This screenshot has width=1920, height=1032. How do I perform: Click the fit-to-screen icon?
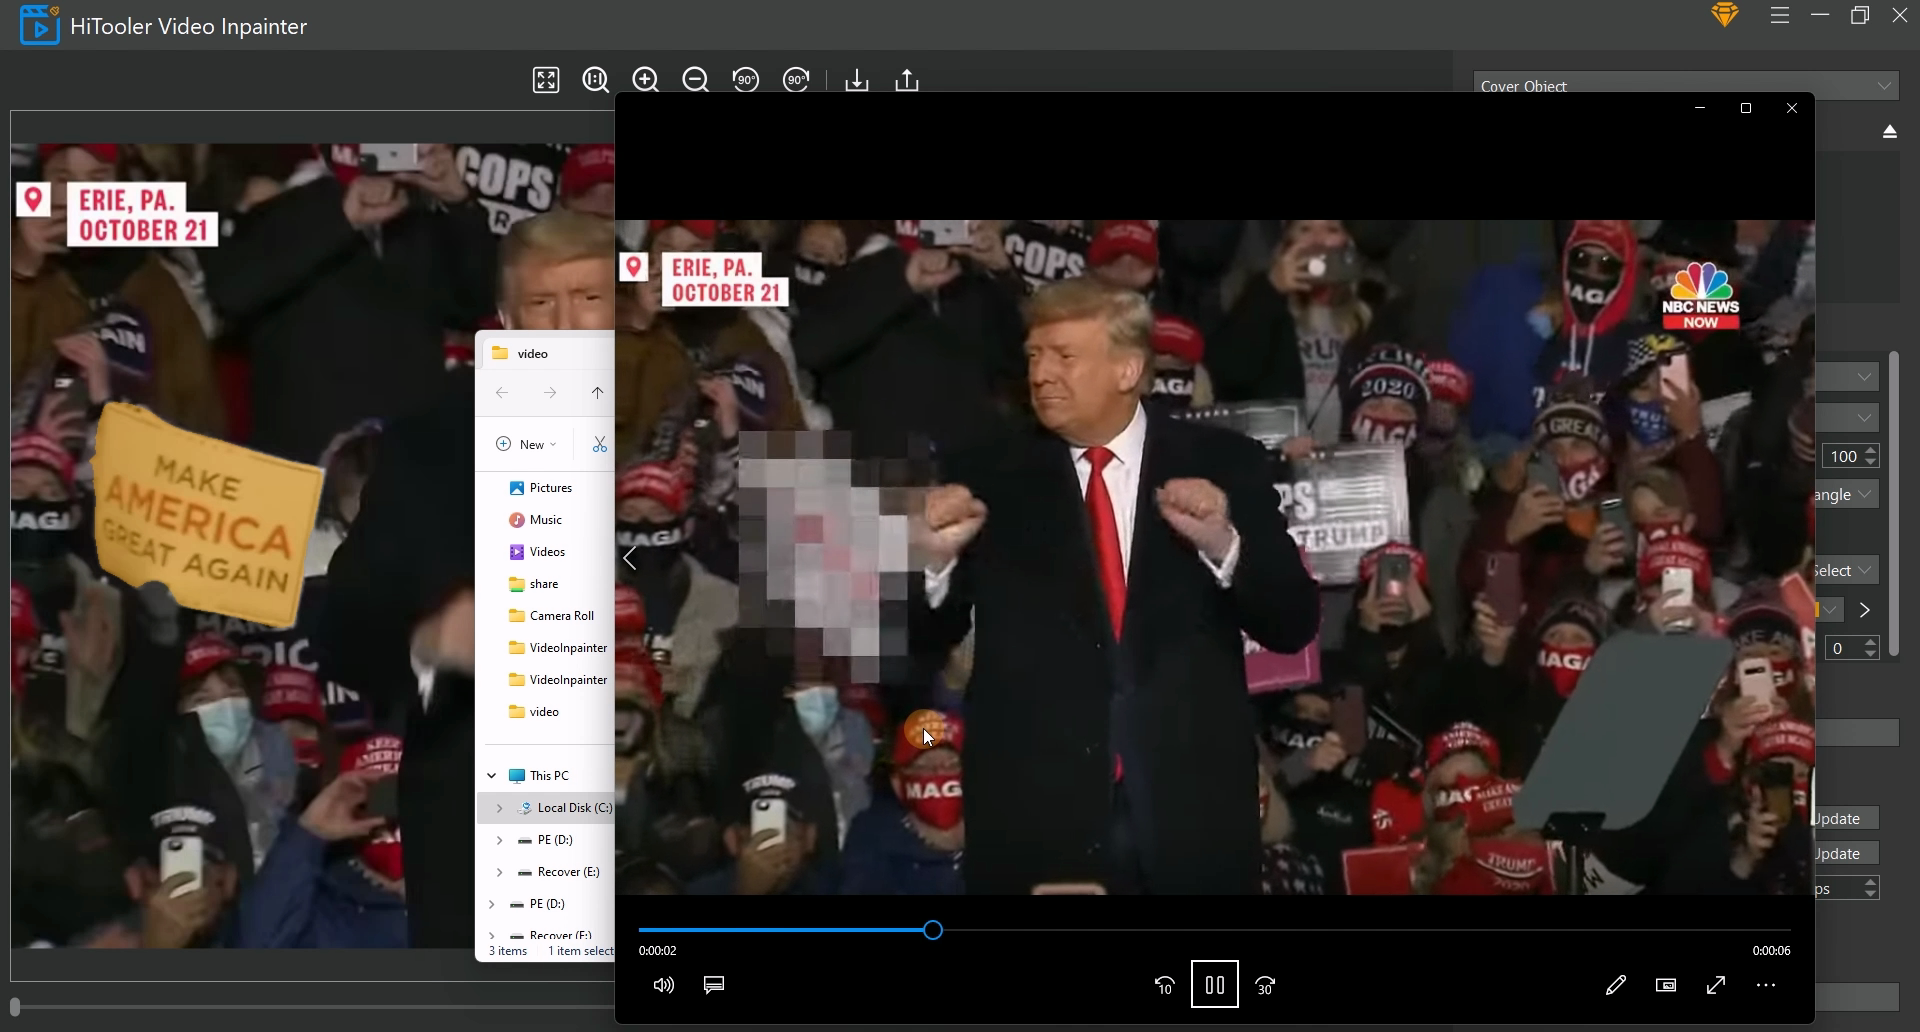coord(545,80)
